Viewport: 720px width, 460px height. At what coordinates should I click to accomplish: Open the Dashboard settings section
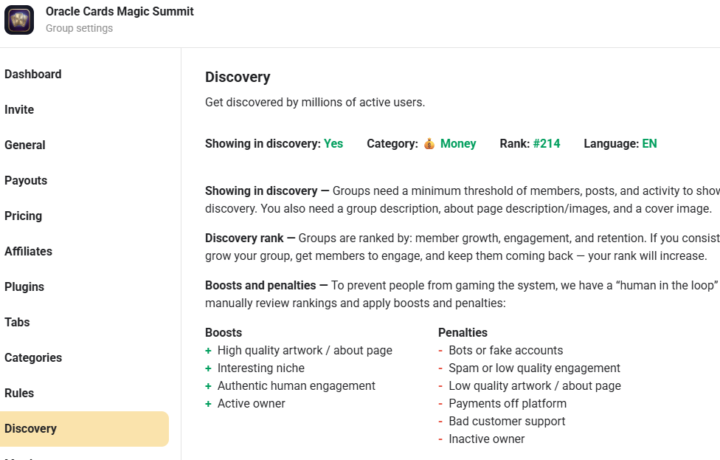point(33,74)
